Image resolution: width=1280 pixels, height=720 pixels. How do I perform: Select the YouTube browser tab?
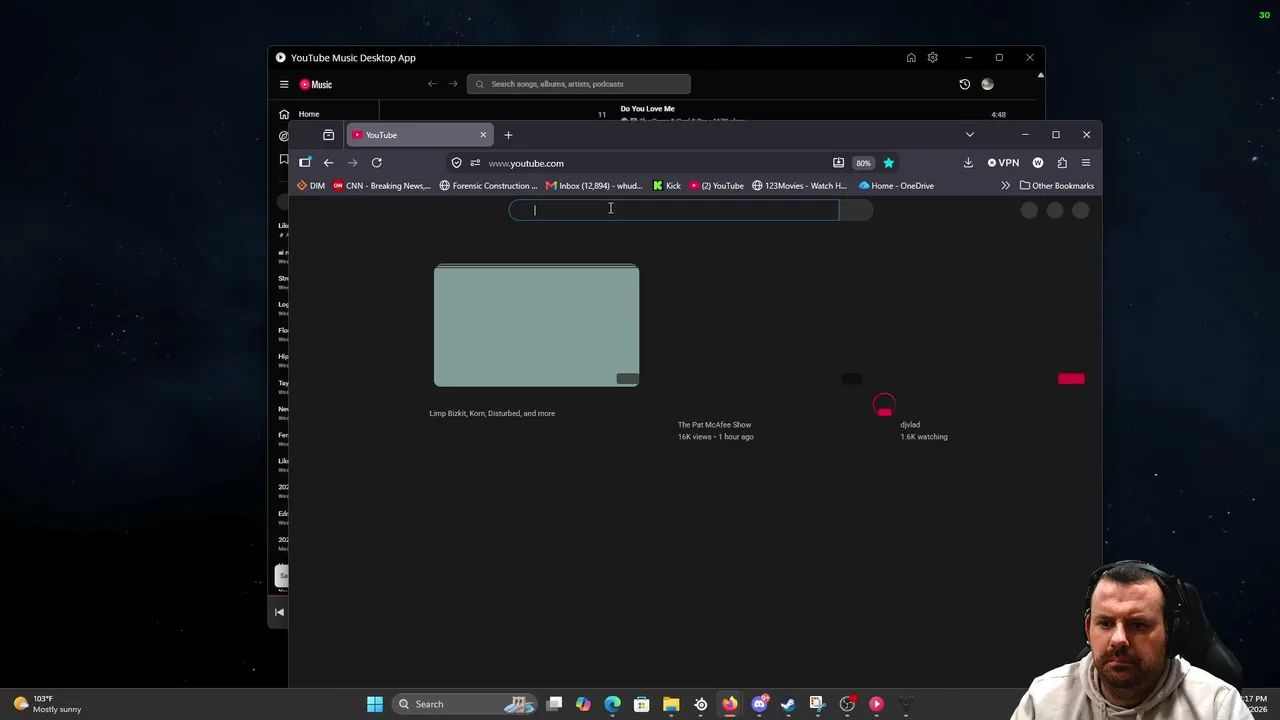pyautogui.click(x=420, y=135)
